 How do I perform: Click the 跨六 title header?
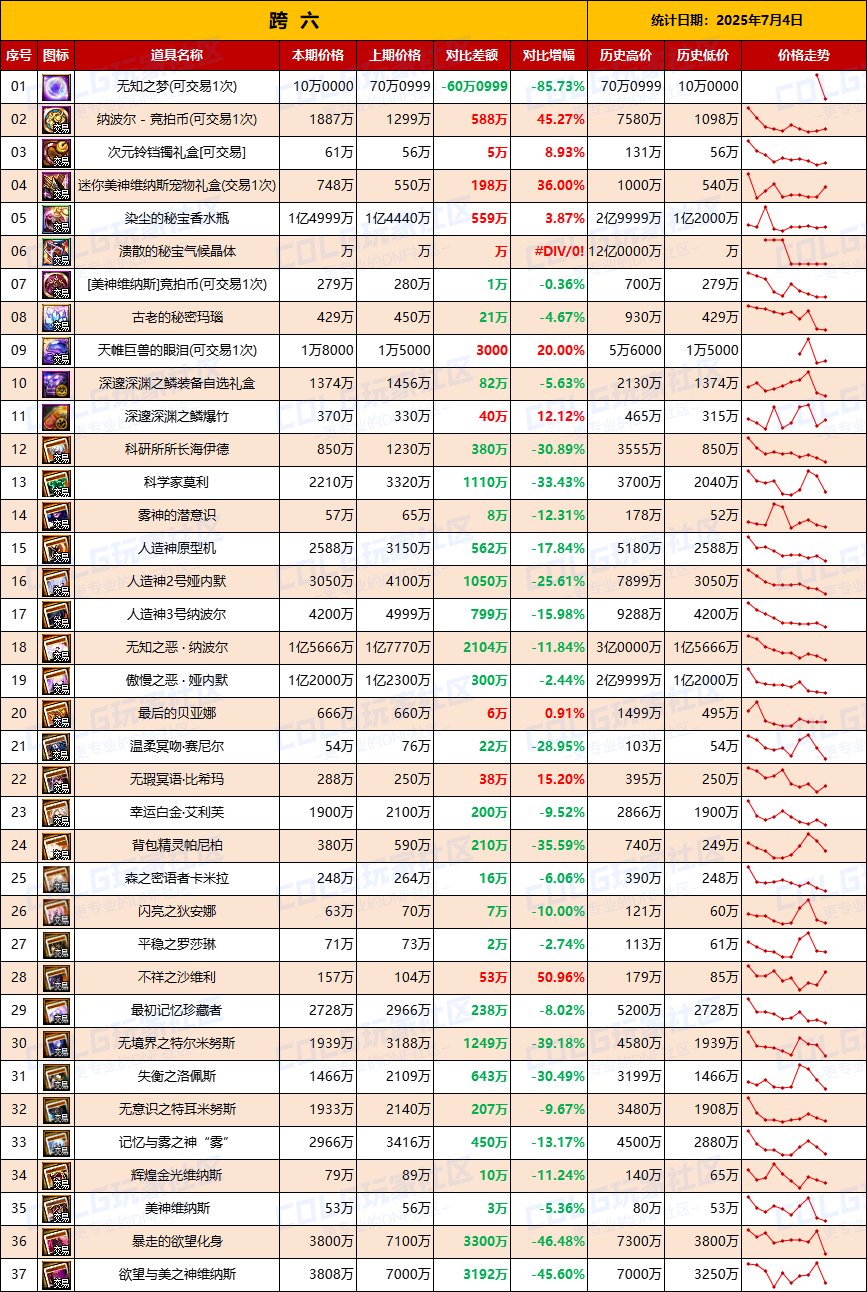pyautogui.click(x=294, y=20)
